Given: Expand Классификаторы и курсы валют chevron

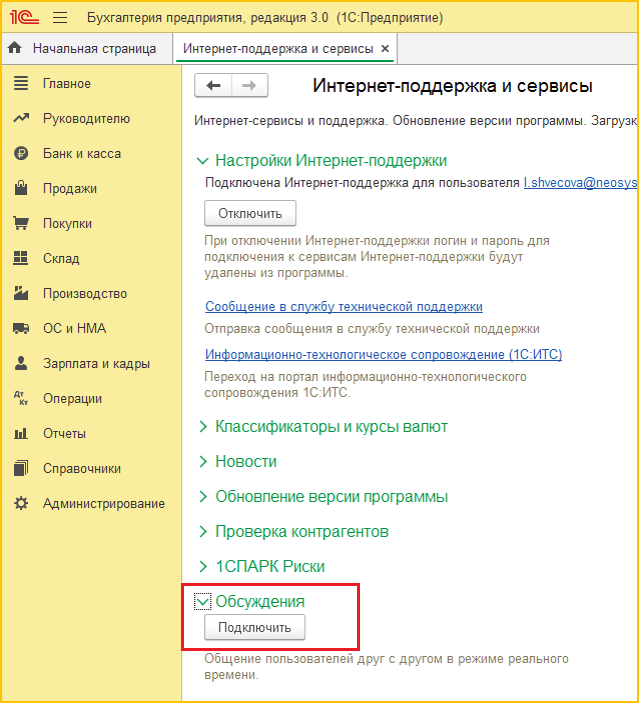Looking at the screenshot, I should point(203,426).
